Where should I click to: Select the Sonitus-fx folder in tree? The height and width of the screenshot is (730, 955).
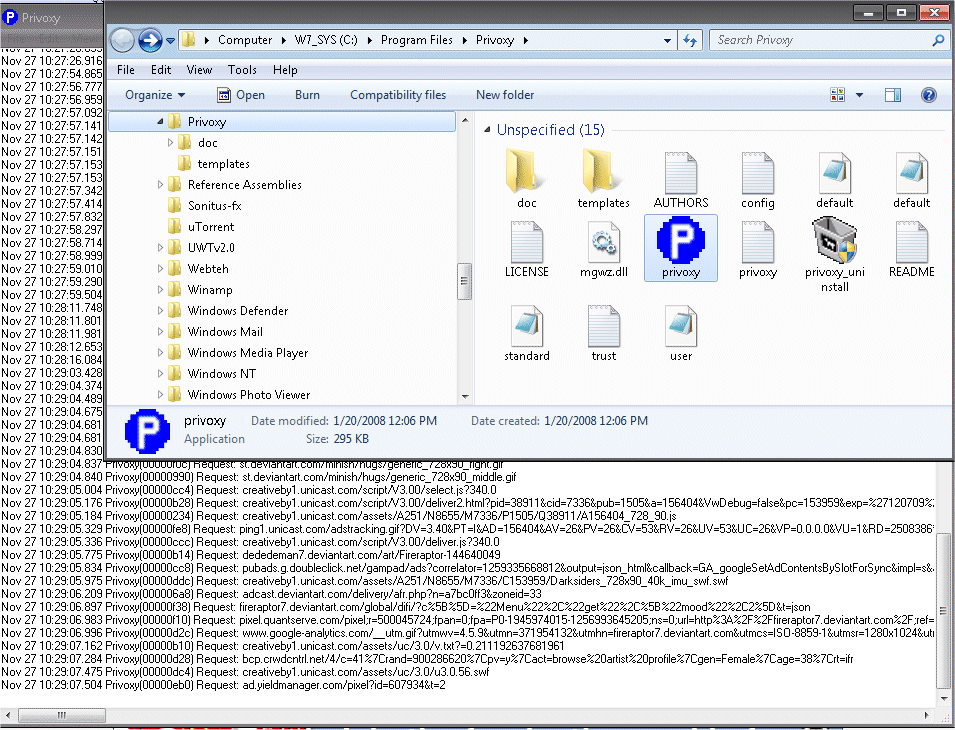[x=214, y=206]
